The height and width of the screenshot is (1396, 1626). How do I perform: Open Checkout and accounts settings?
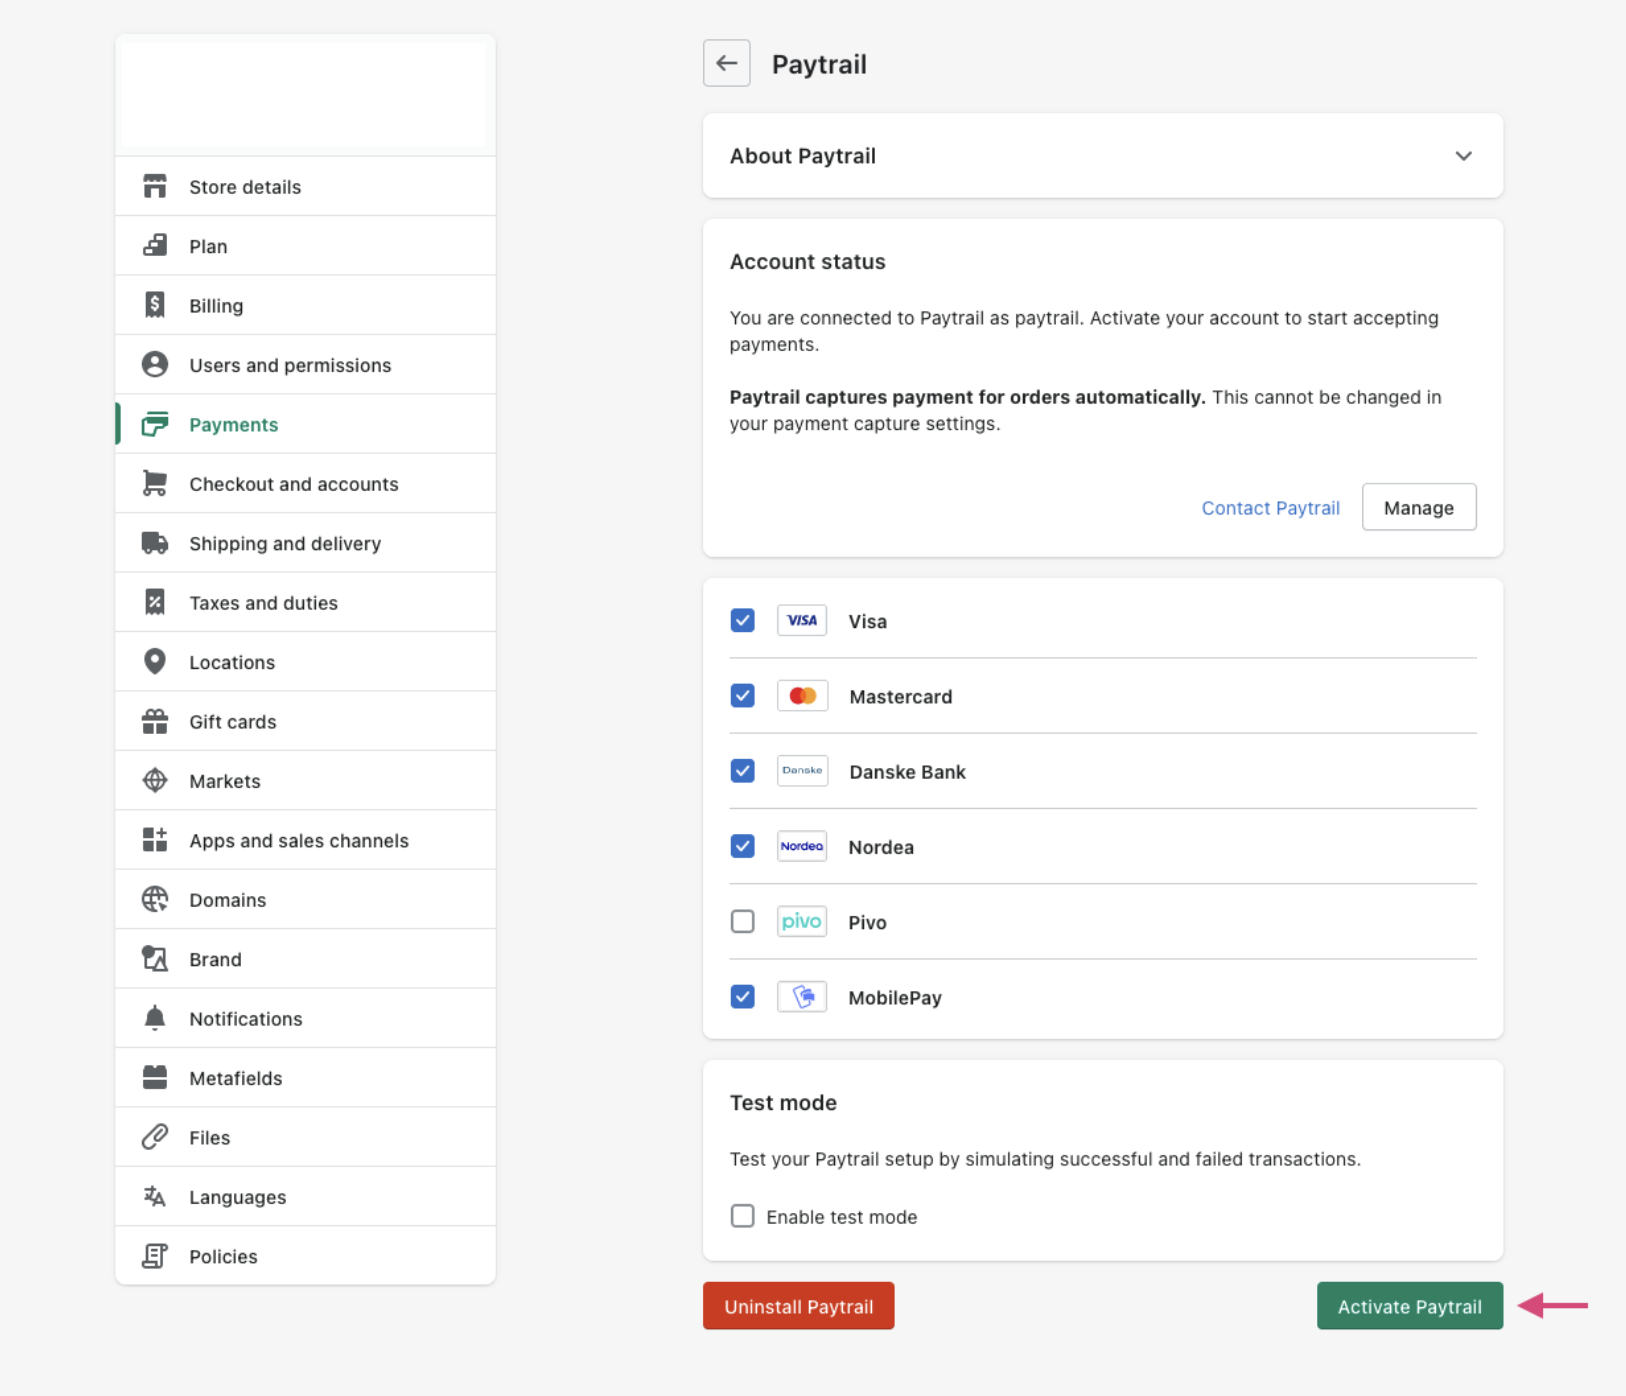[293, 484]
